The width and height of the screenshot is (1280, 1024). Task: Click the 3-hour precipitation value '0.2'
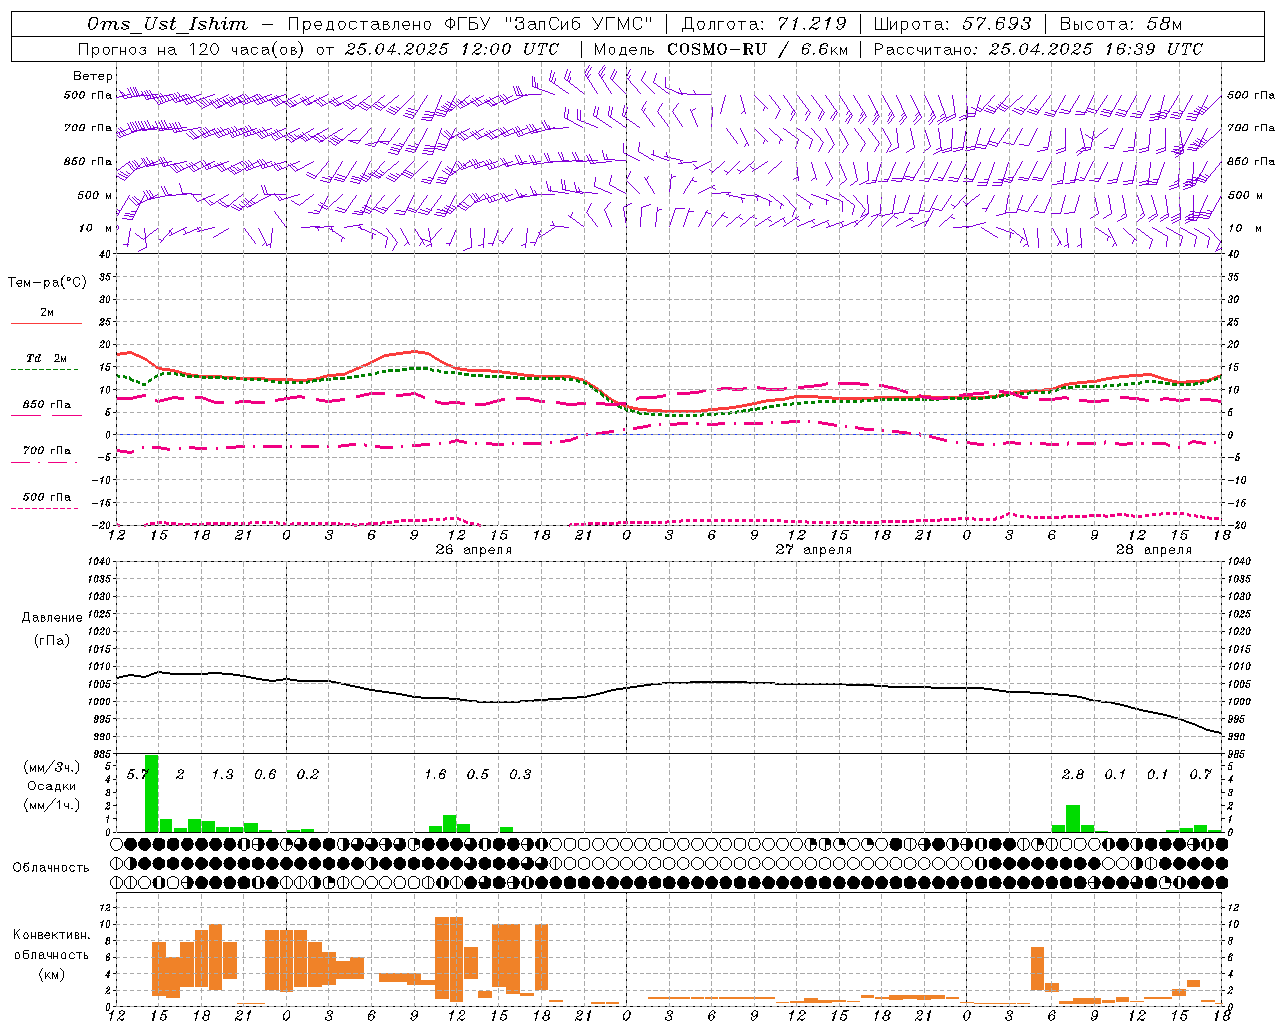[308, 775]
